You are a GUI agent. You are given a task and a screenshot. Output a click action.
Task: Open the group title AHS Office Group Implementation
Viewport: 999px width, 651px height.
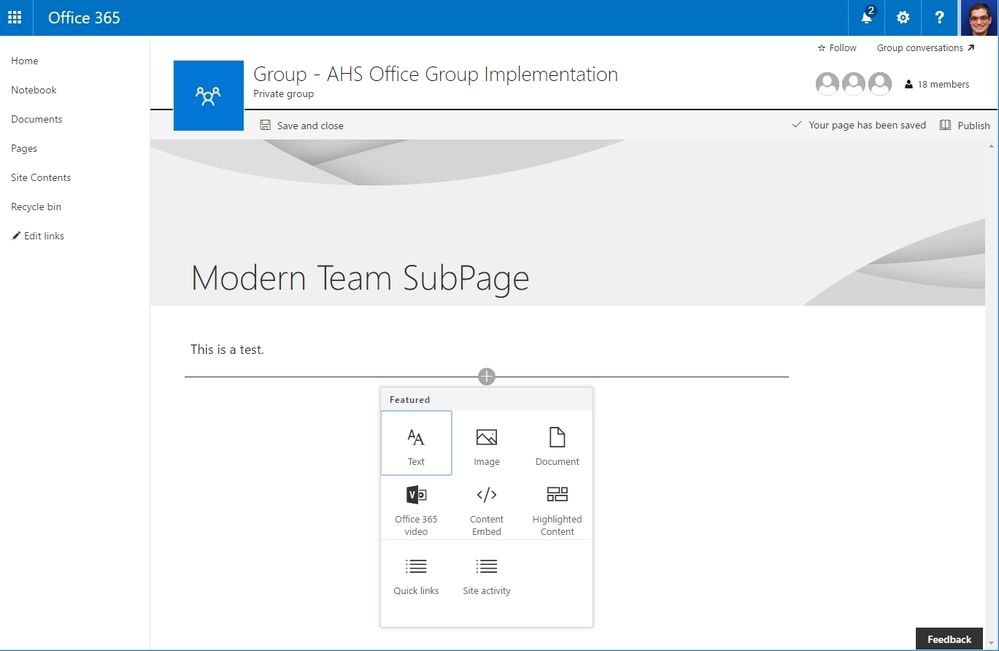pos(435,74)
